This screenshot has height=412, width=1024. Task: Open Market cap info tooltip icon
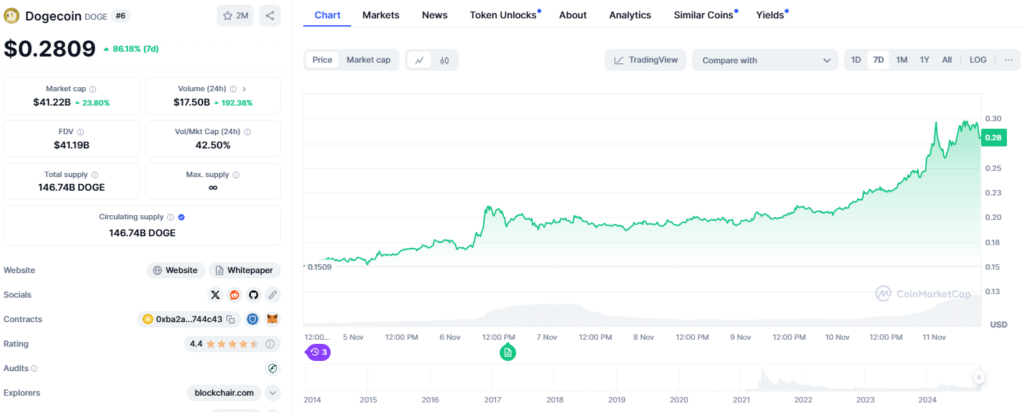click(93, 89)
